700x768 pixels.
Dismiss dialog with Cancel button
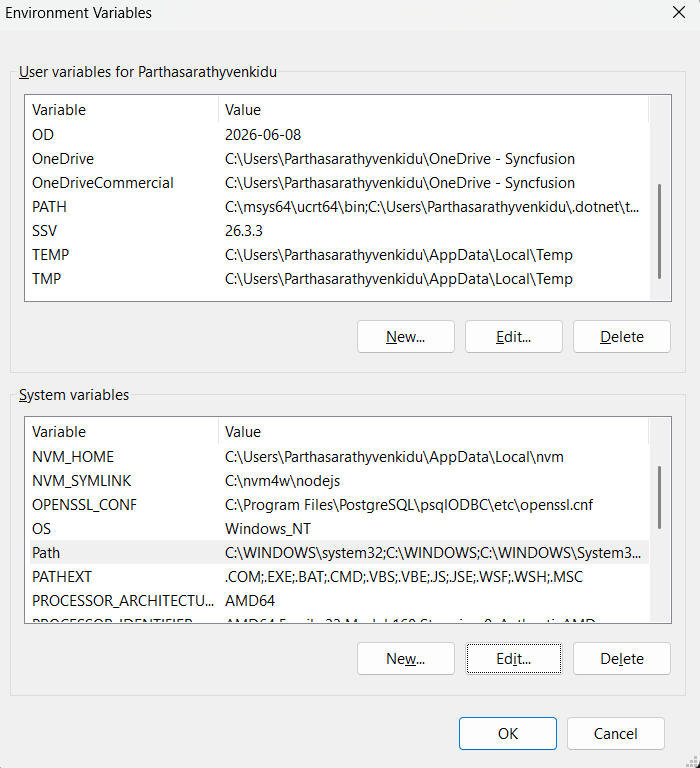[616, 734]
